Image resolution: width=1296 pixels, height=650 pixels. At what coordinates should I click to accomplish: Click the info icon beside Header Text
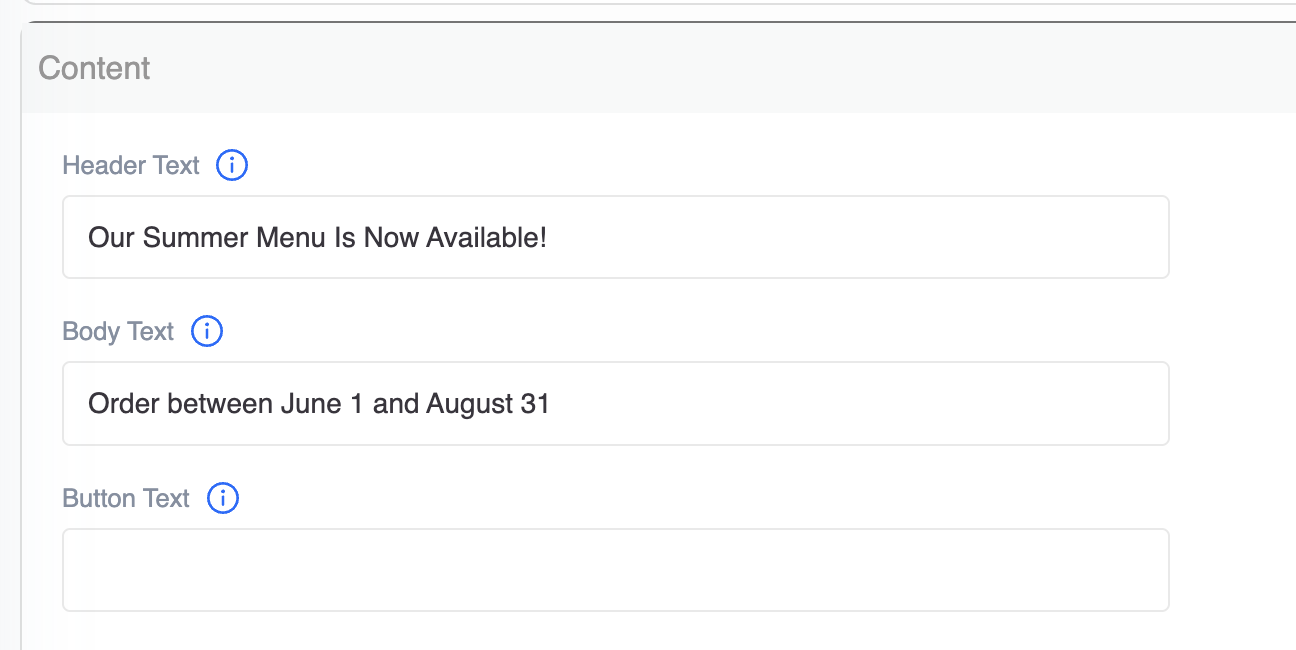coord(232,165)
